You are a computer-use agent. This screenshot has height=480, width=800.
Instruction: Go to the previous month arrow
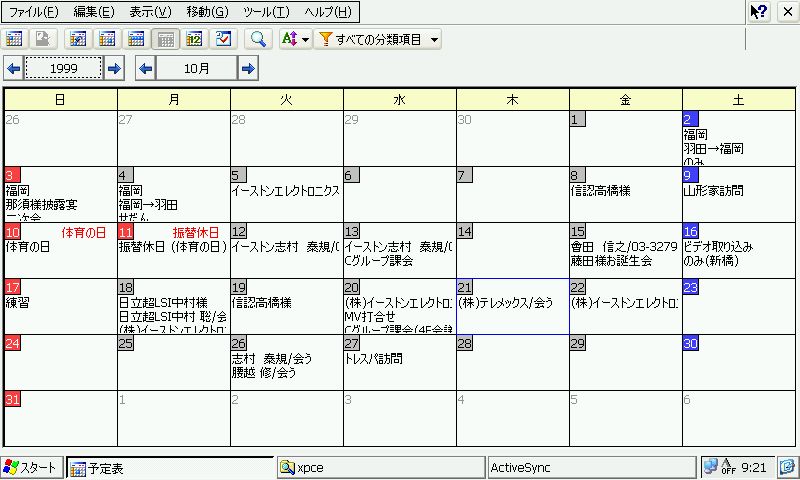click(x=145, y=68)
